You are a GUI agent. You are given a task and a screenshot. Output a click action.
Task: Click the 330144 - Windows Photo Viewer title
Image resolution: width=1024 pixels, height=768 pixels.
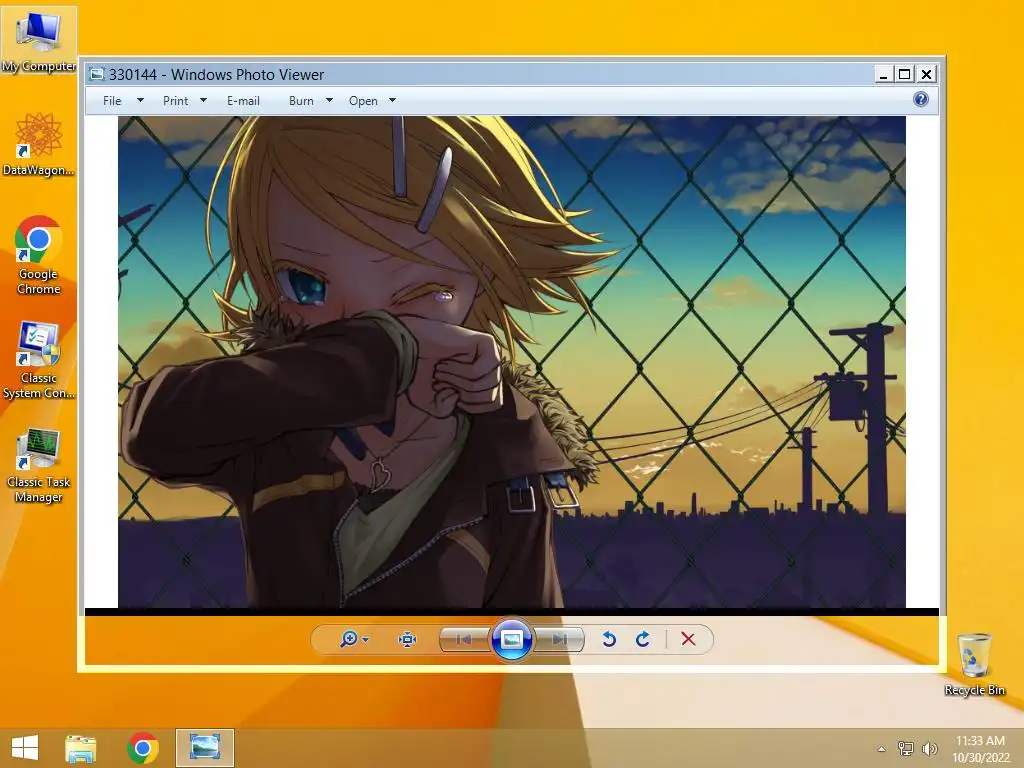[x=216, y=74]
